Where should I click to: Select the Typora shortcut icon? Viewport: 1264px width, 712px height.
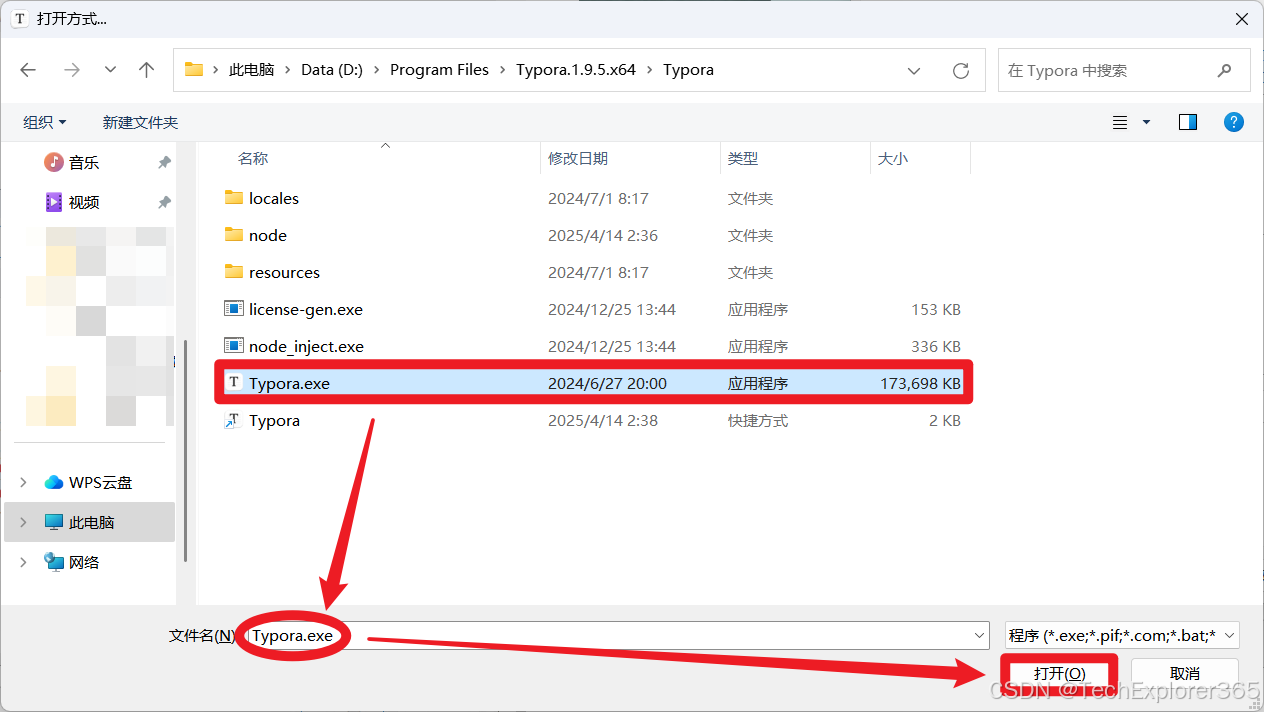point(234,420)
